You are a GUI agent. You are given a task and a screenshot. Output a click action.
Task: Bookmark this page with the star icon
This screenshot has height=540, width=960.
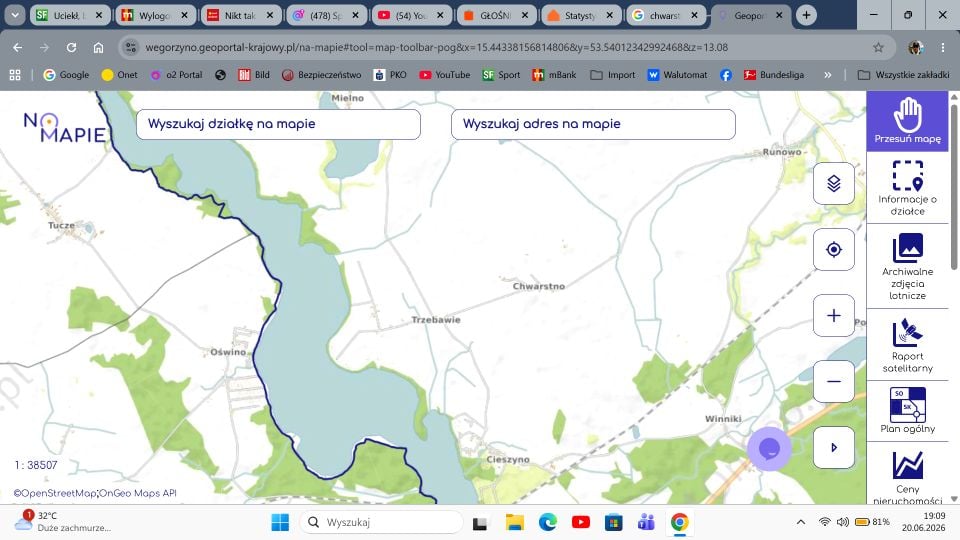point(878,47)
